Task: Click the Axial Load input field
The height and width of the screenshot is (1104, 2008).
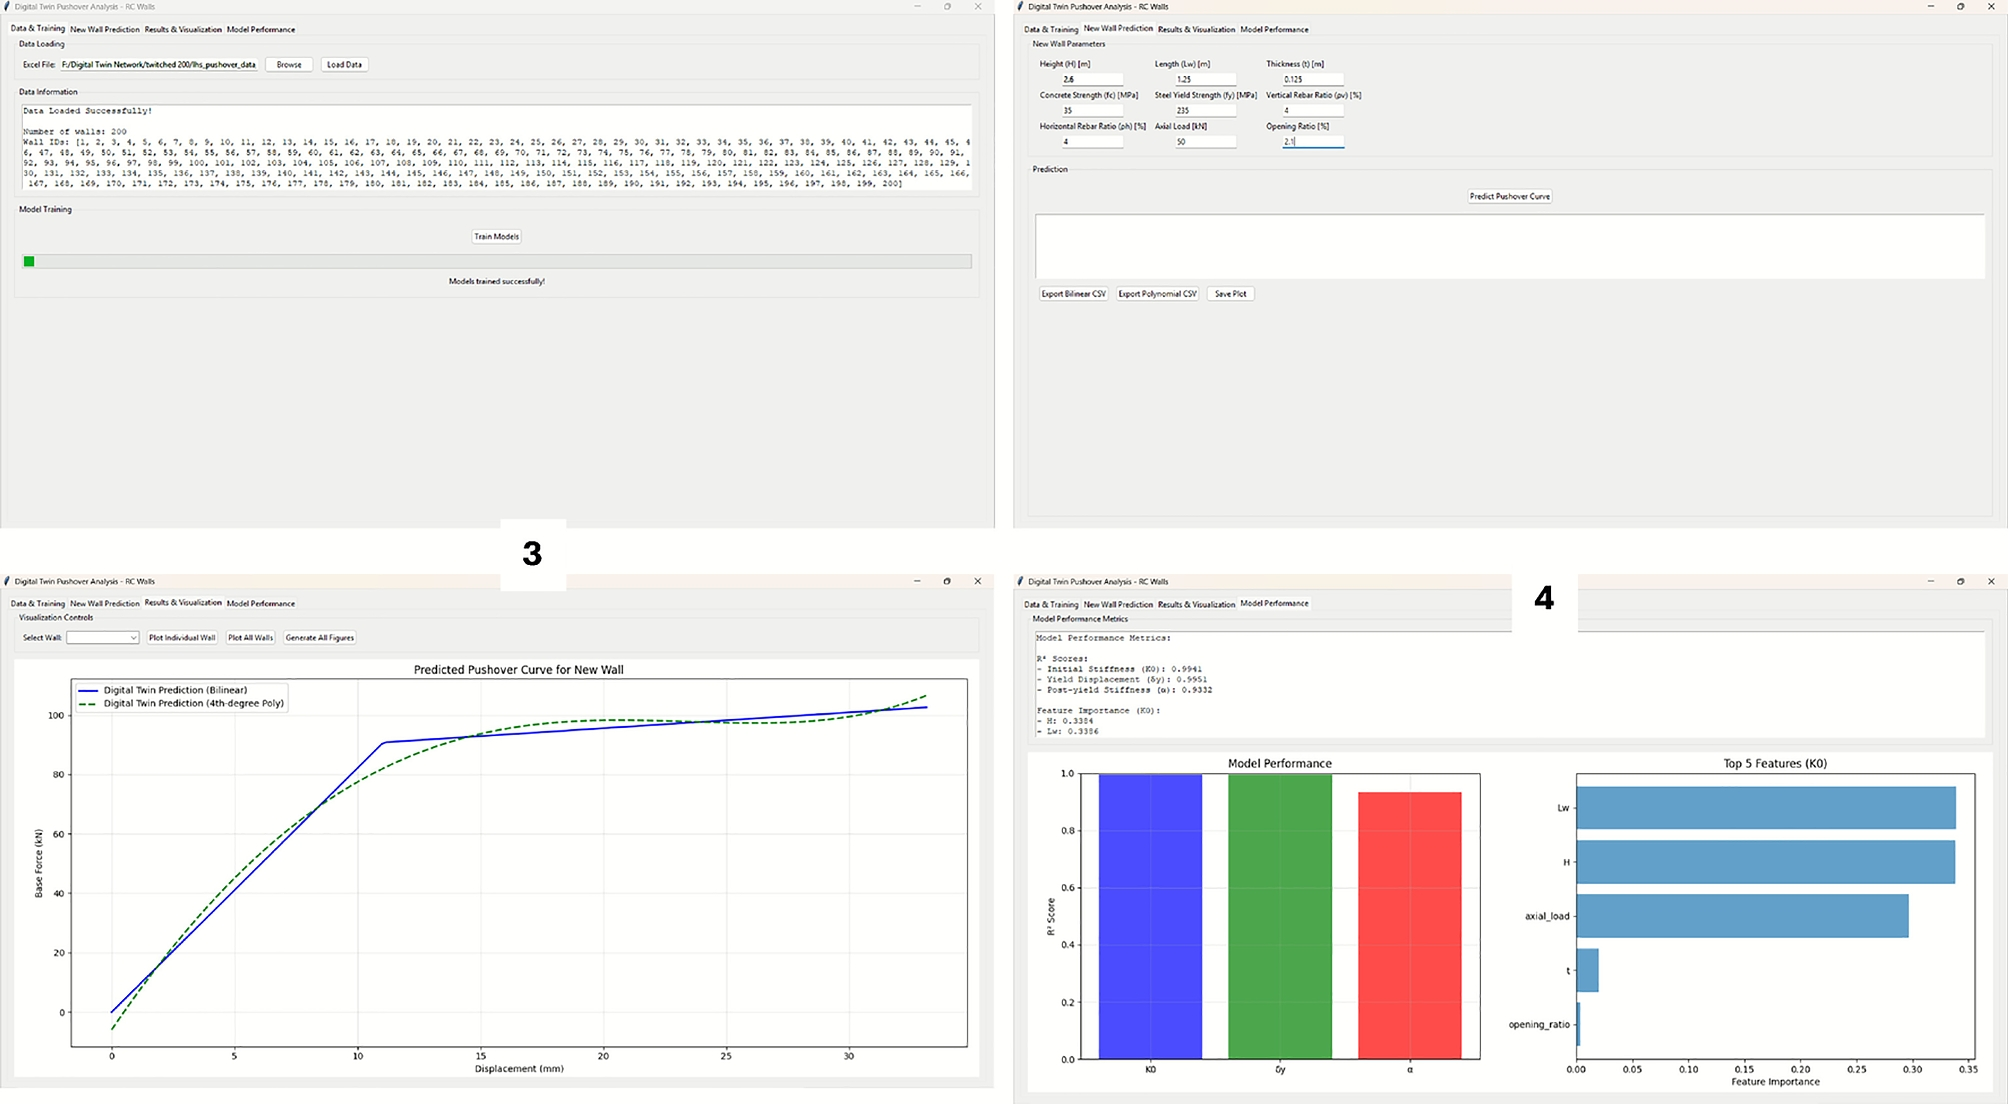Action: [1204, 142]
